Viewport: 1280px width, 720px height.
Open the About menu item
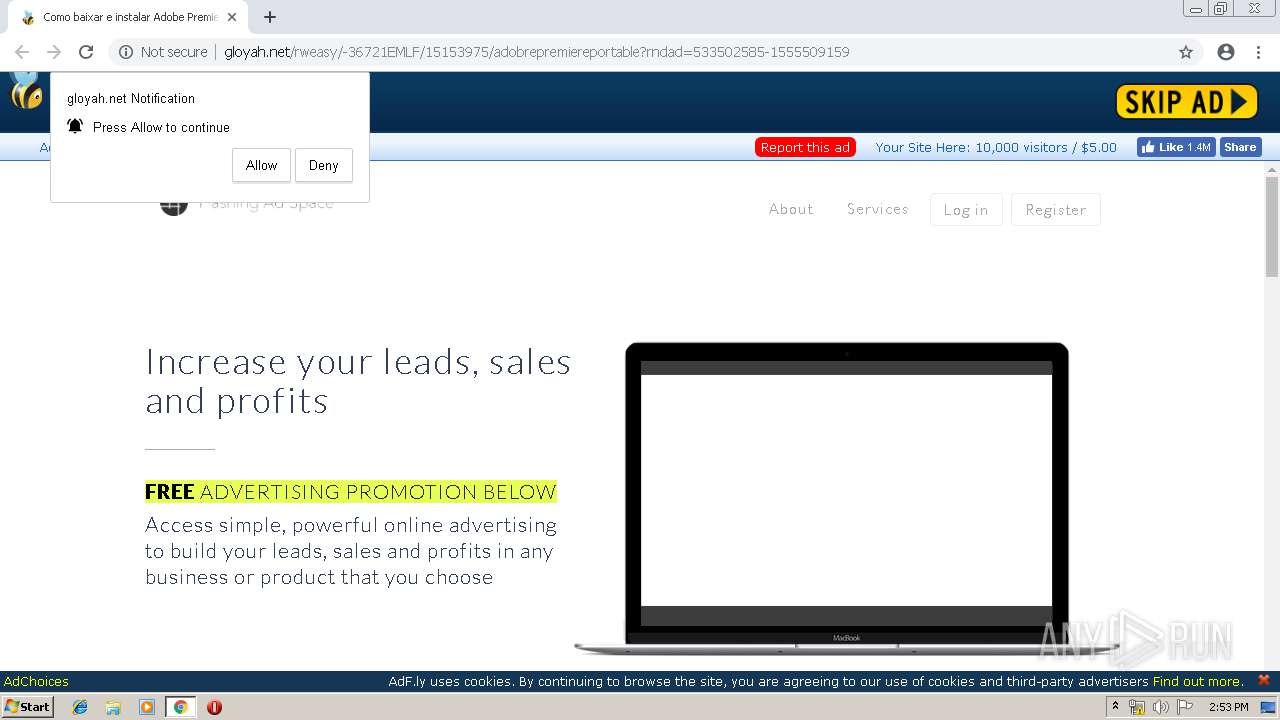point(791,209)
